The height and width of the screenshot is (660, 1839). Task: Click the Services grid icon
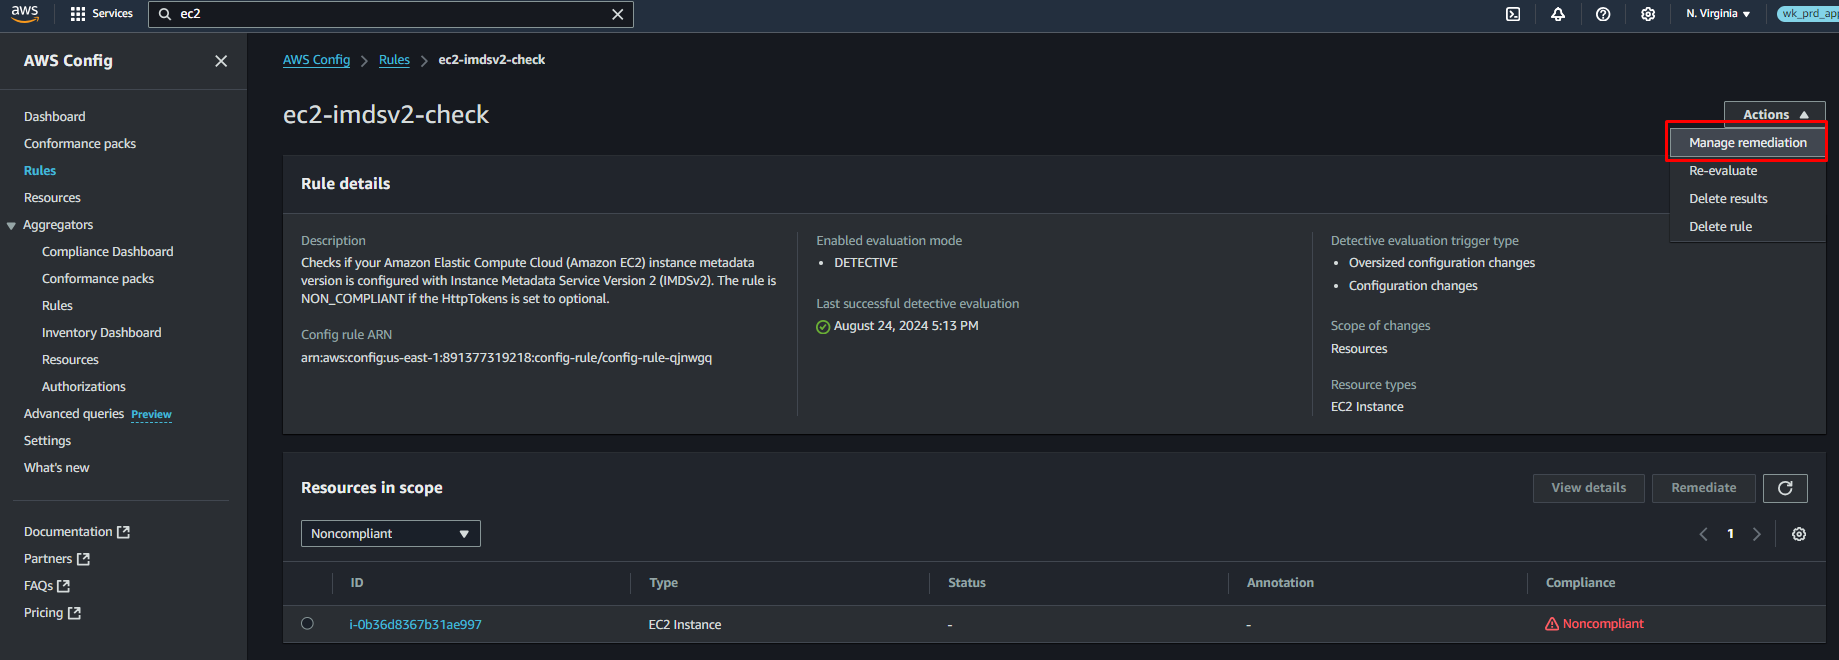click(x=78, y=14)
